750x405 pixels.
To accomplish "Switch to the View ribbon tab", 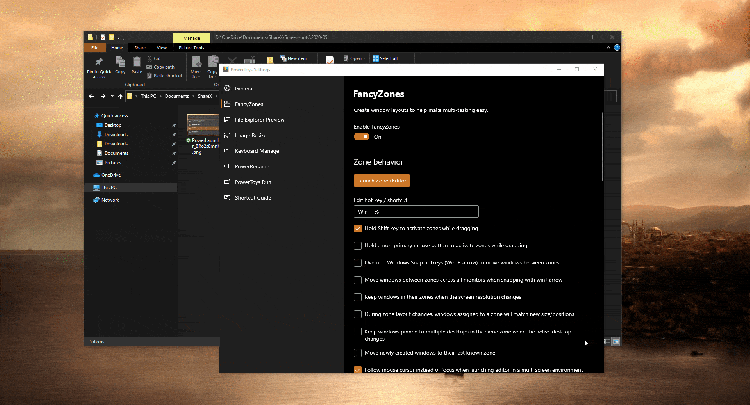I will click(x=160, y=47).
